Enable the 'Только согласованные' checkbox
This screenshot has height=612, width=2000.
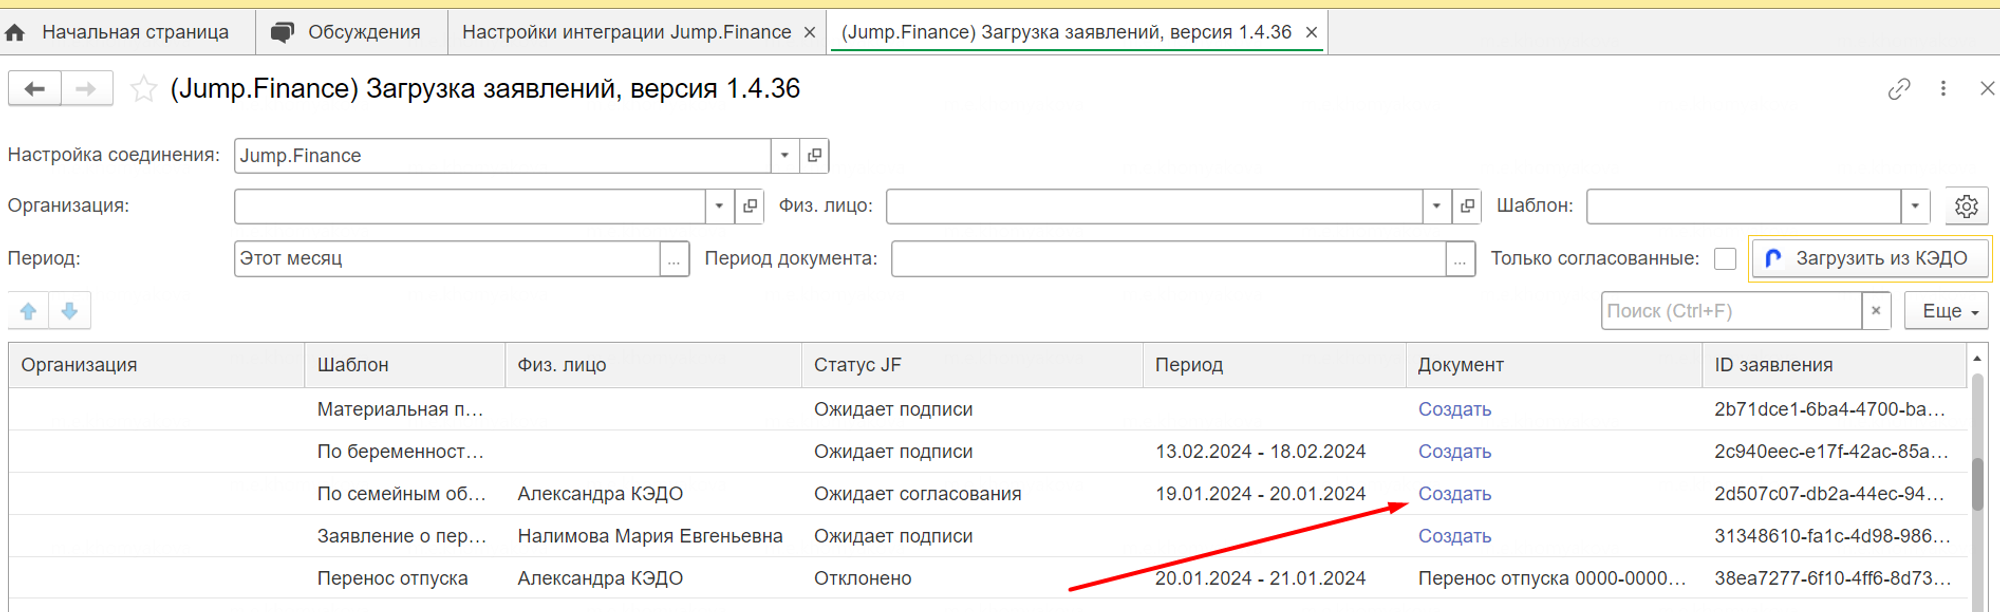pos(1725,259)
